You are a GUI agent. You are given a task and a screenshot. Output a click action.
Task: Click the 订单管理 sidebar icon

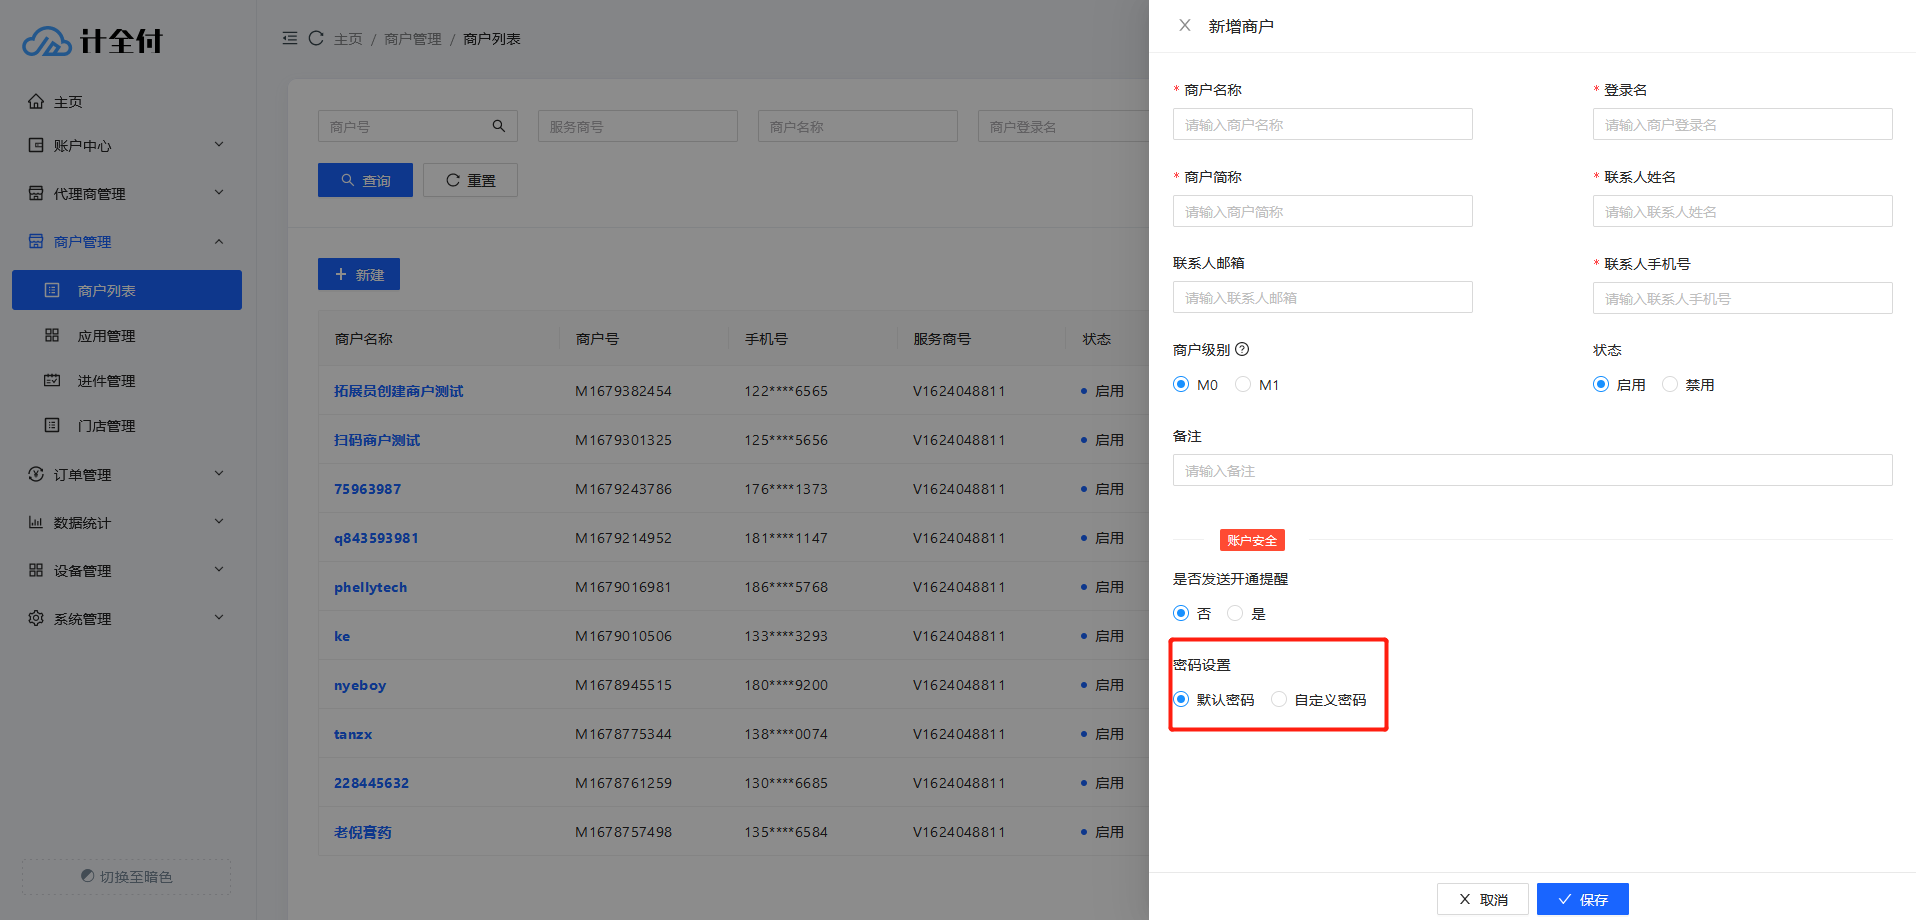point(36,474)
